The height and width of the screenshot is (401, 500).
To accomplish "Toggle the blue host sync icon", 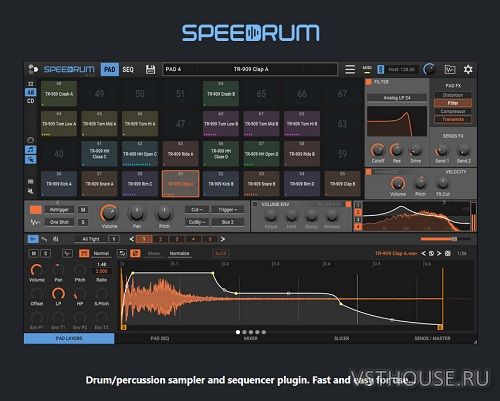I will click(380, 69).
